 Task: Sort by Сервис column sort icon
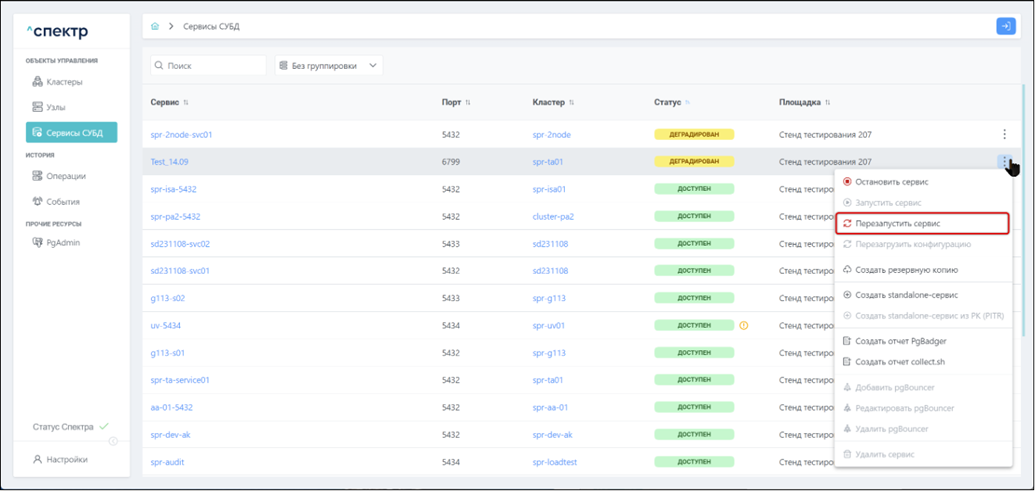(186, 102)
